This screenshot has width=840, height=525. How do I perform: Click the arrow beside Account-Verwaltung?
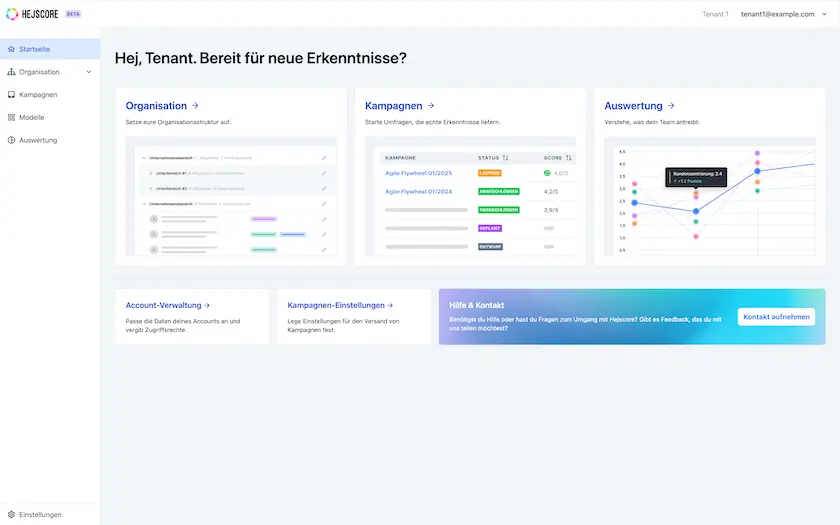(207, 305)
